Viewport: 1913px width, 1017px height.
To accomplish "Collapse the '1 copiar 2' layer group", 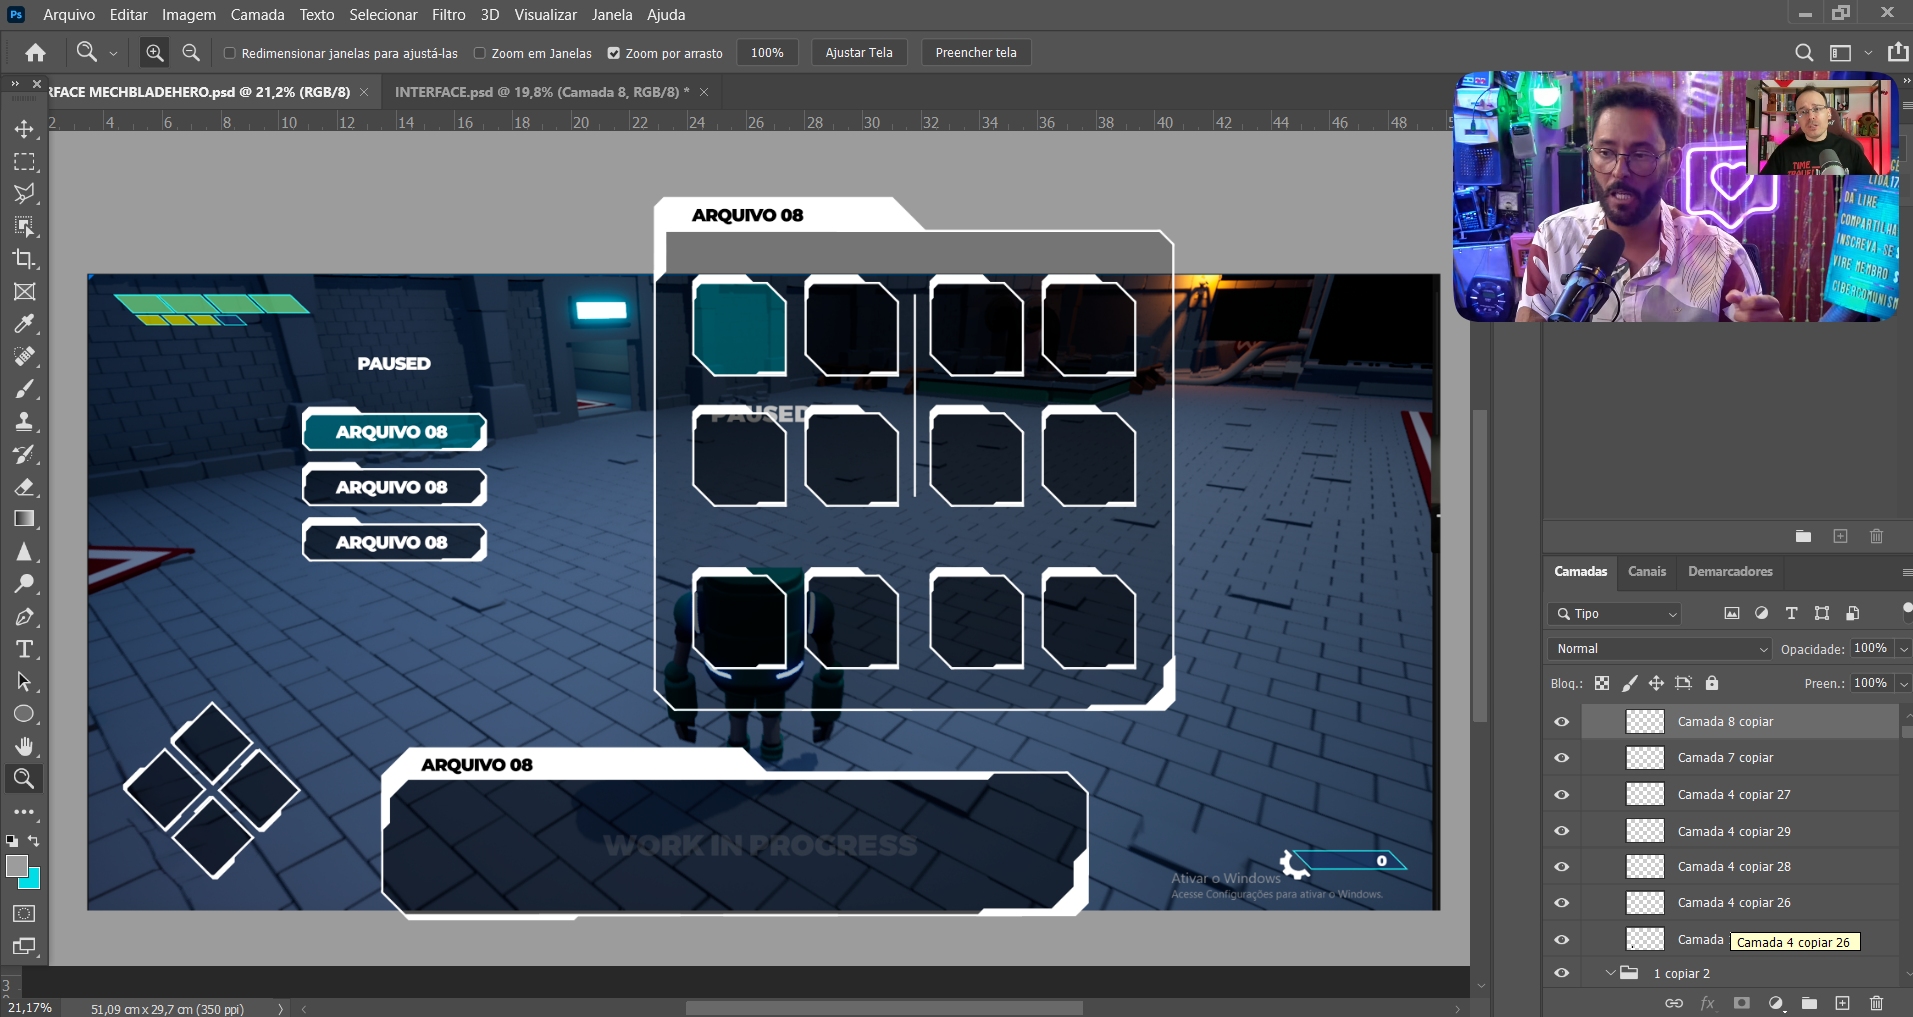I will (x=1610, y=973).
